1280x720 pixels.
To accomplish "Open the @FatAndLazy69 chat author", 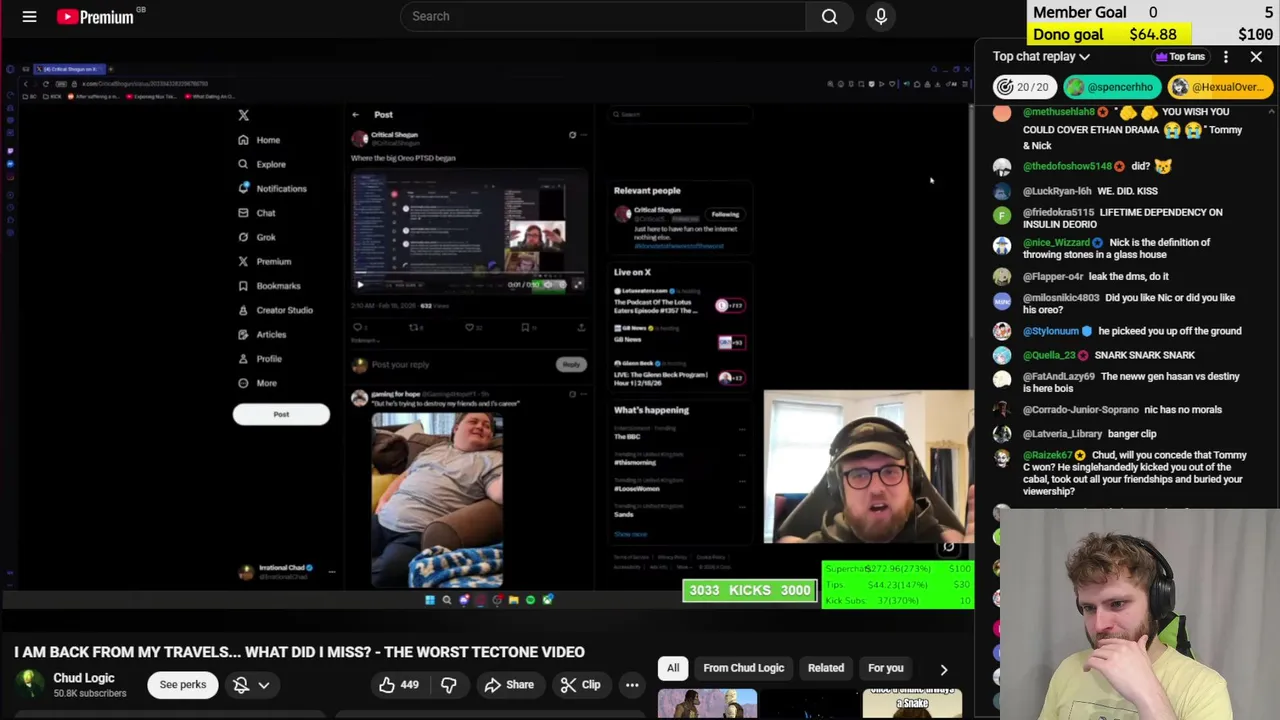I will (x=1059, y=376).
